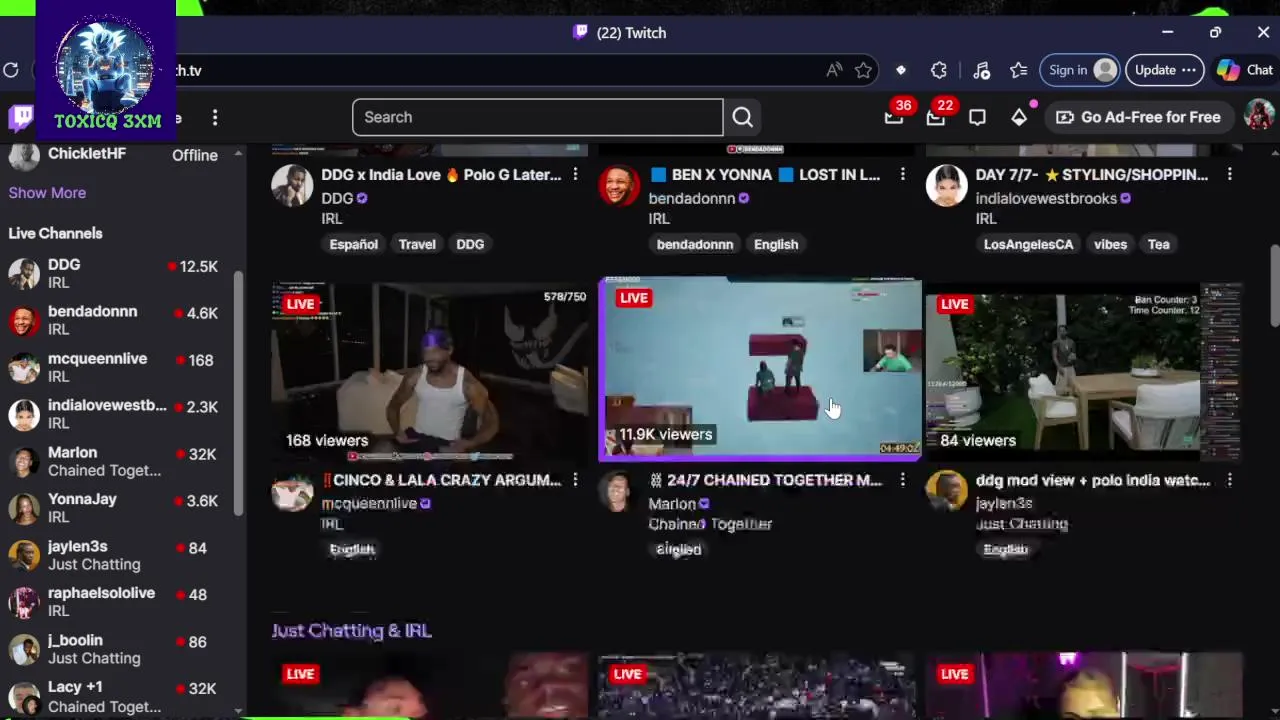Open indialovewestb... in the Live Channels sidebar
The image size is (1280, 720).
[117, 414]
